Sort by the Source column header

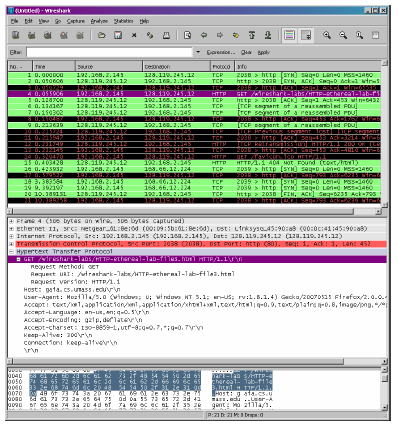tap(109, 67)
